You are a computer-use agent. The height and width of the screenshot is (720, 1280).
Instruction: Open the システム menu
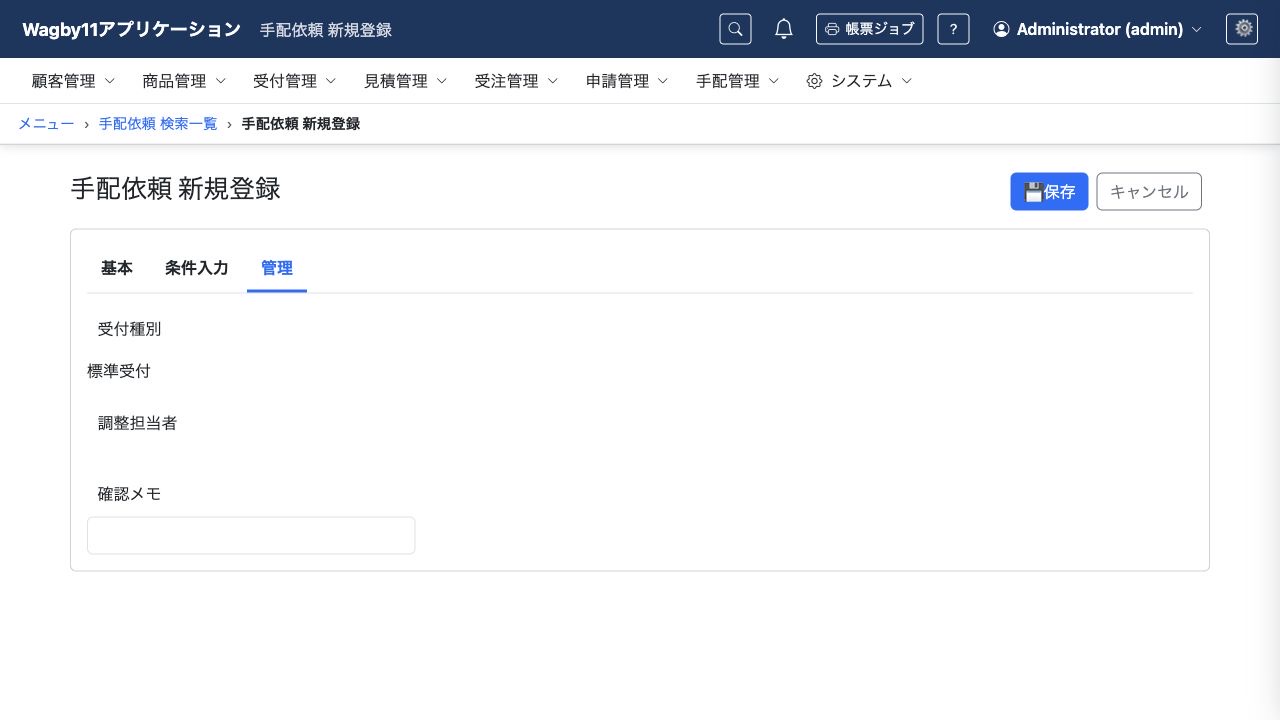point(860,81)
